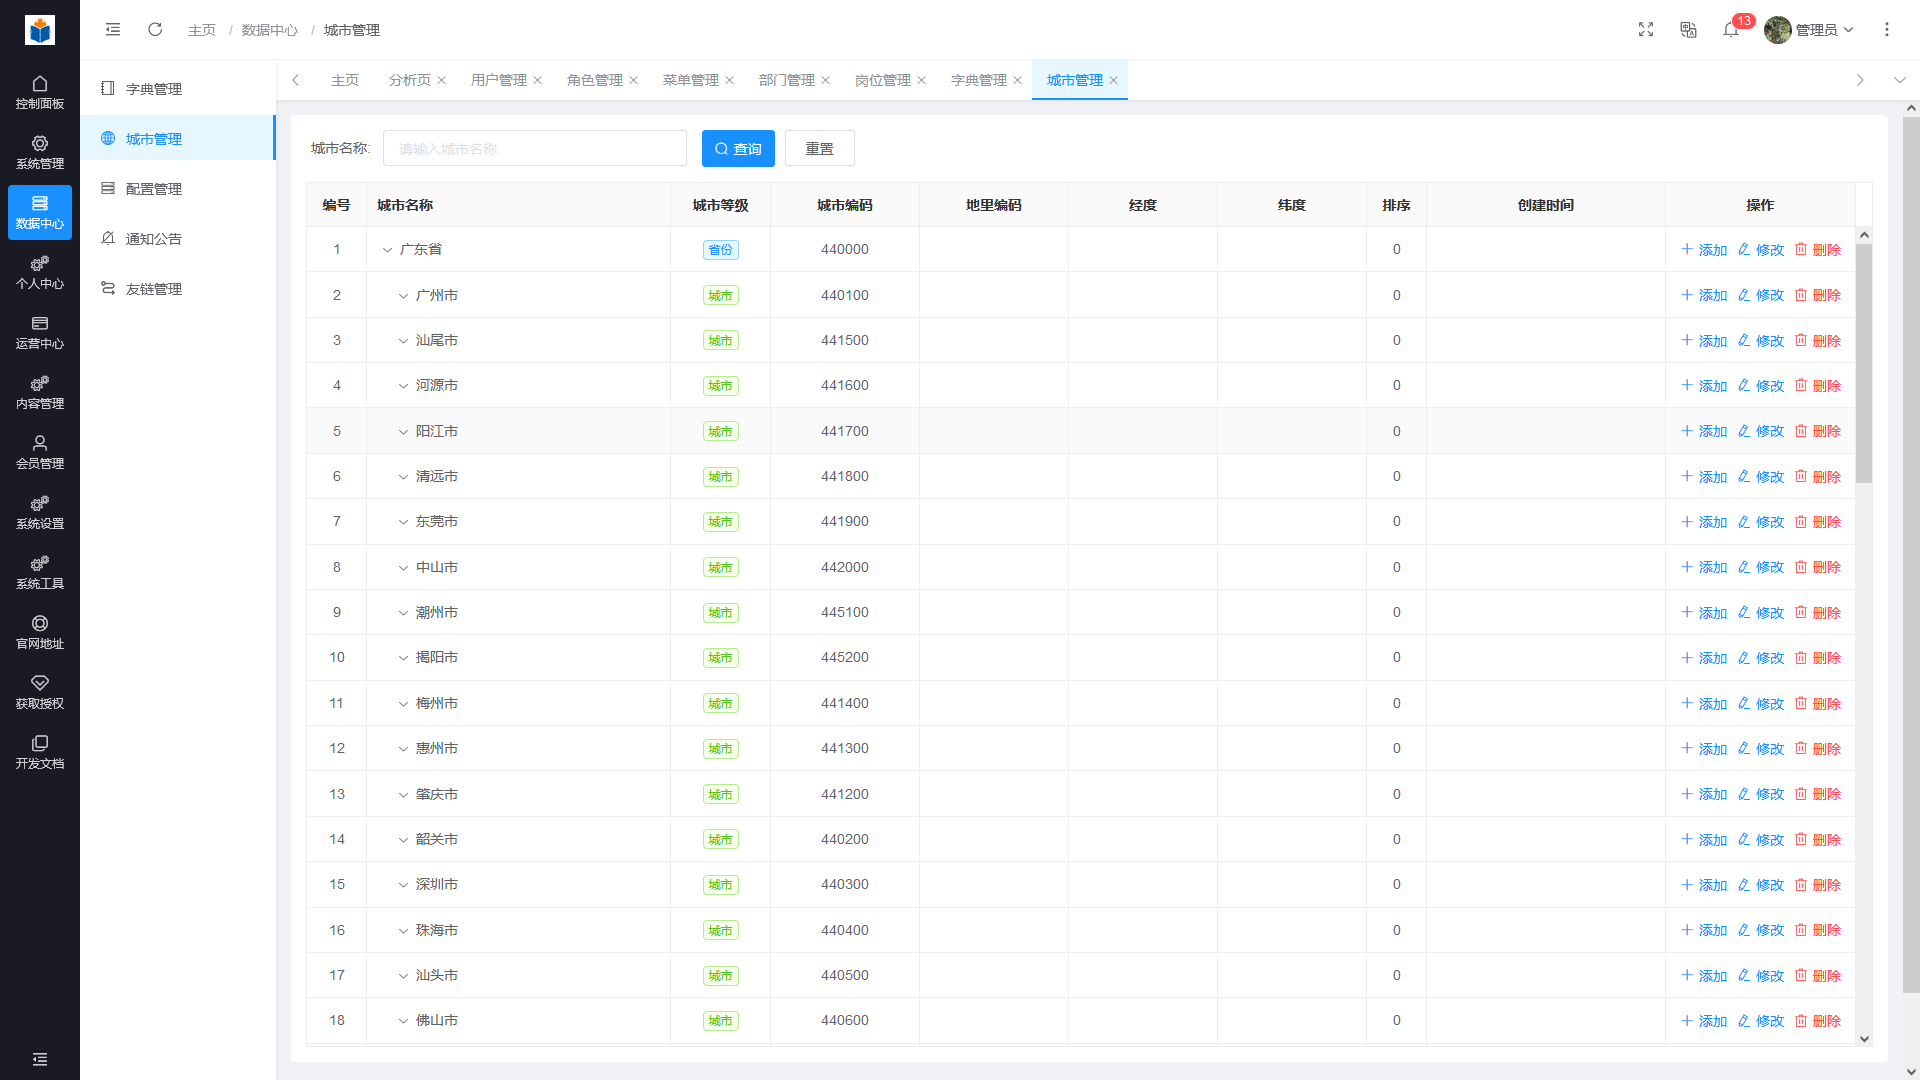Switch to the 用户管理 tab

(x=498, y=80)
